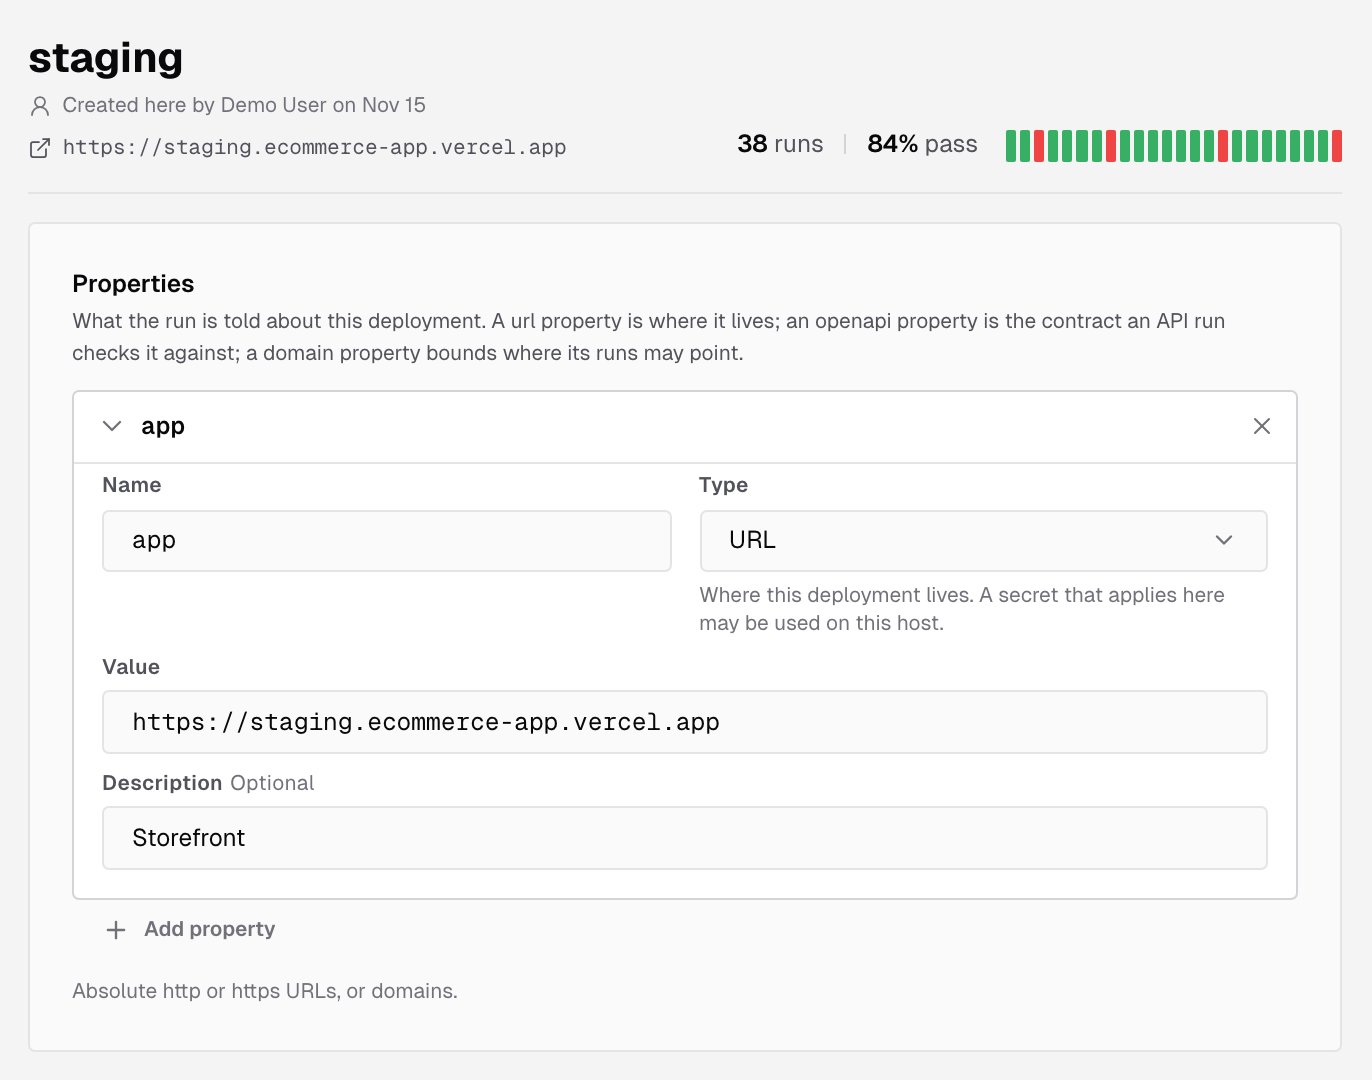
Task: Click the Absolute http or https URLs hint
Action: [265, 991]
